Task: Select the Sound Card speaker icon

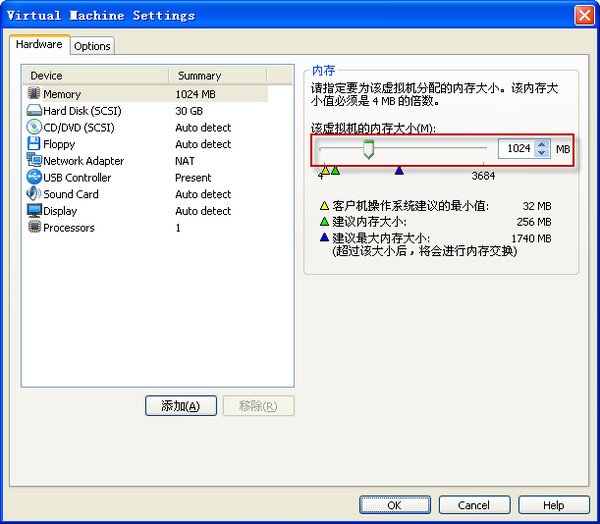Action: (34, 193)
